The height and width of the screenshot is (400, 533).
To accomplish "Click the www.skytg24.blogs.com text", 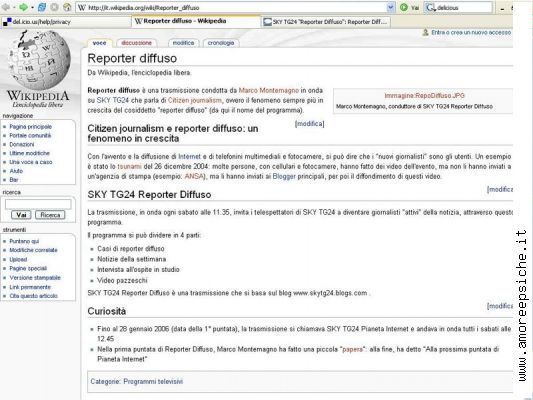I will pyautogui.click(x=330, y=293).
